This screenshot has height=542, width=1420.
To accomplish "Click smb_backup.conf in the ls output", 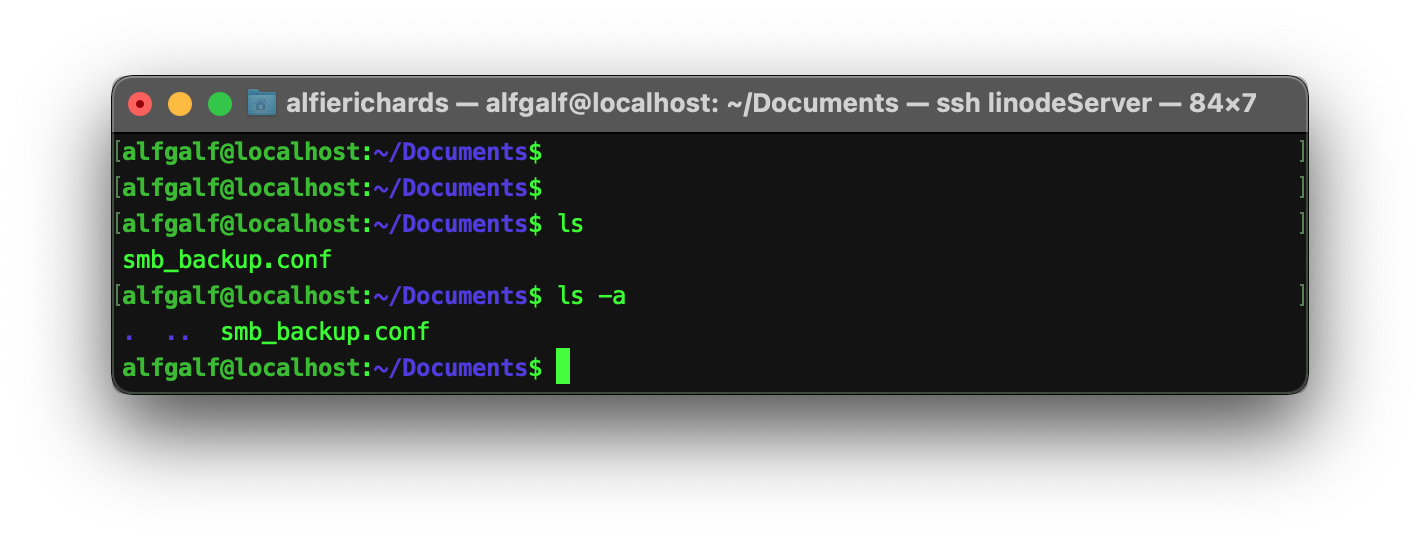I will (x=227, y=261).
